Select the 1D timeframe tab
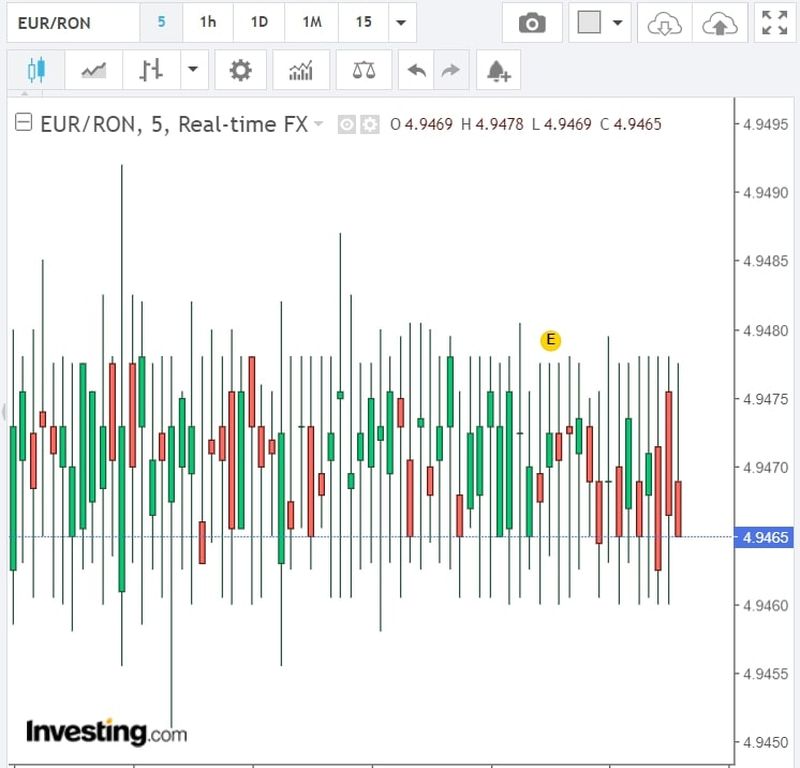Screen dimensions: 800x768 (x=259, y=22)
